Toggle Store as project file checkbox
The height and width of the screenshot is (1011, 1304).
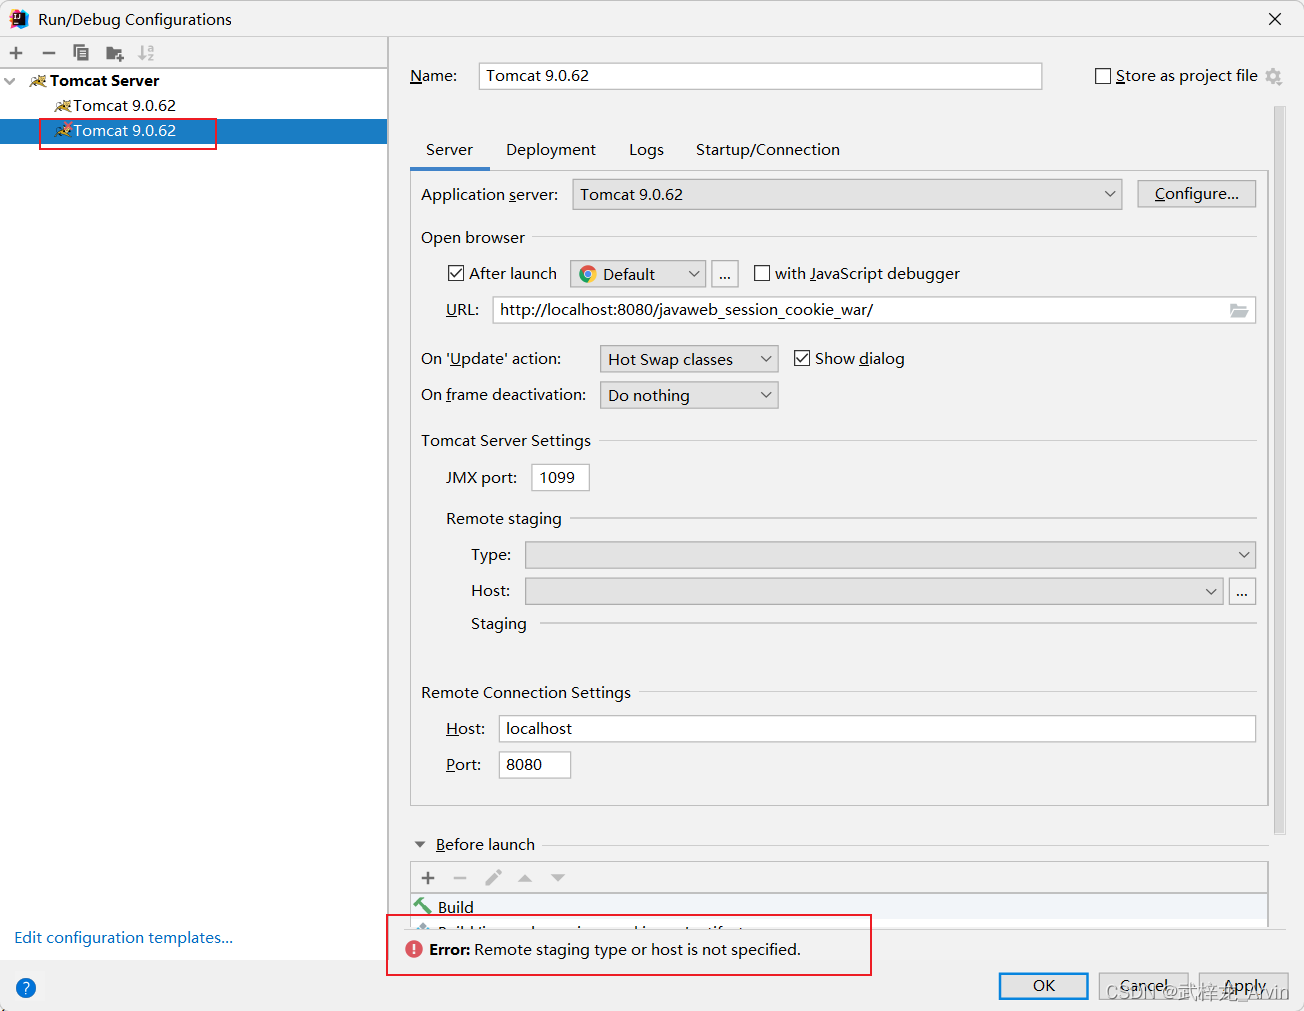pyautogui.click(x=1103, y=76)
